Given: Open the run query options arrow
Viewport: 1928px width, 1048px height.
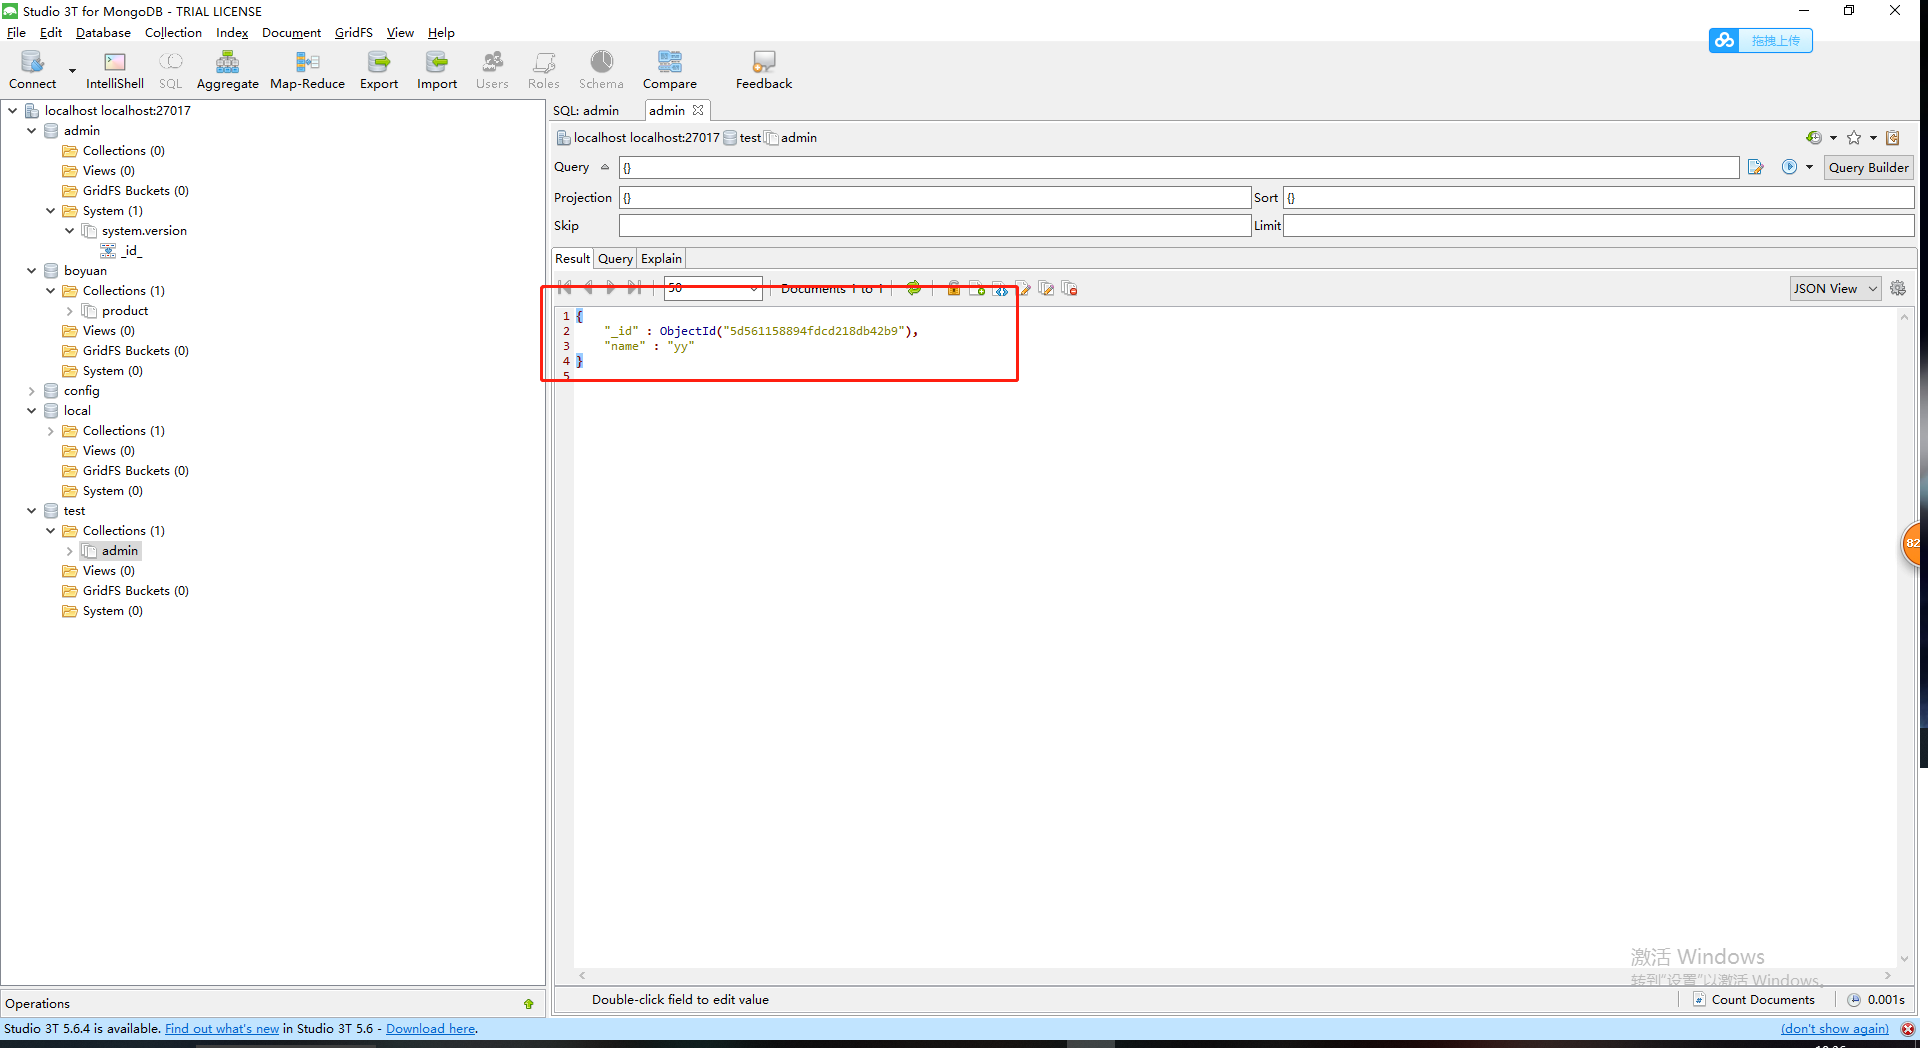Looking at the screenshot, I should point(1809,167).
